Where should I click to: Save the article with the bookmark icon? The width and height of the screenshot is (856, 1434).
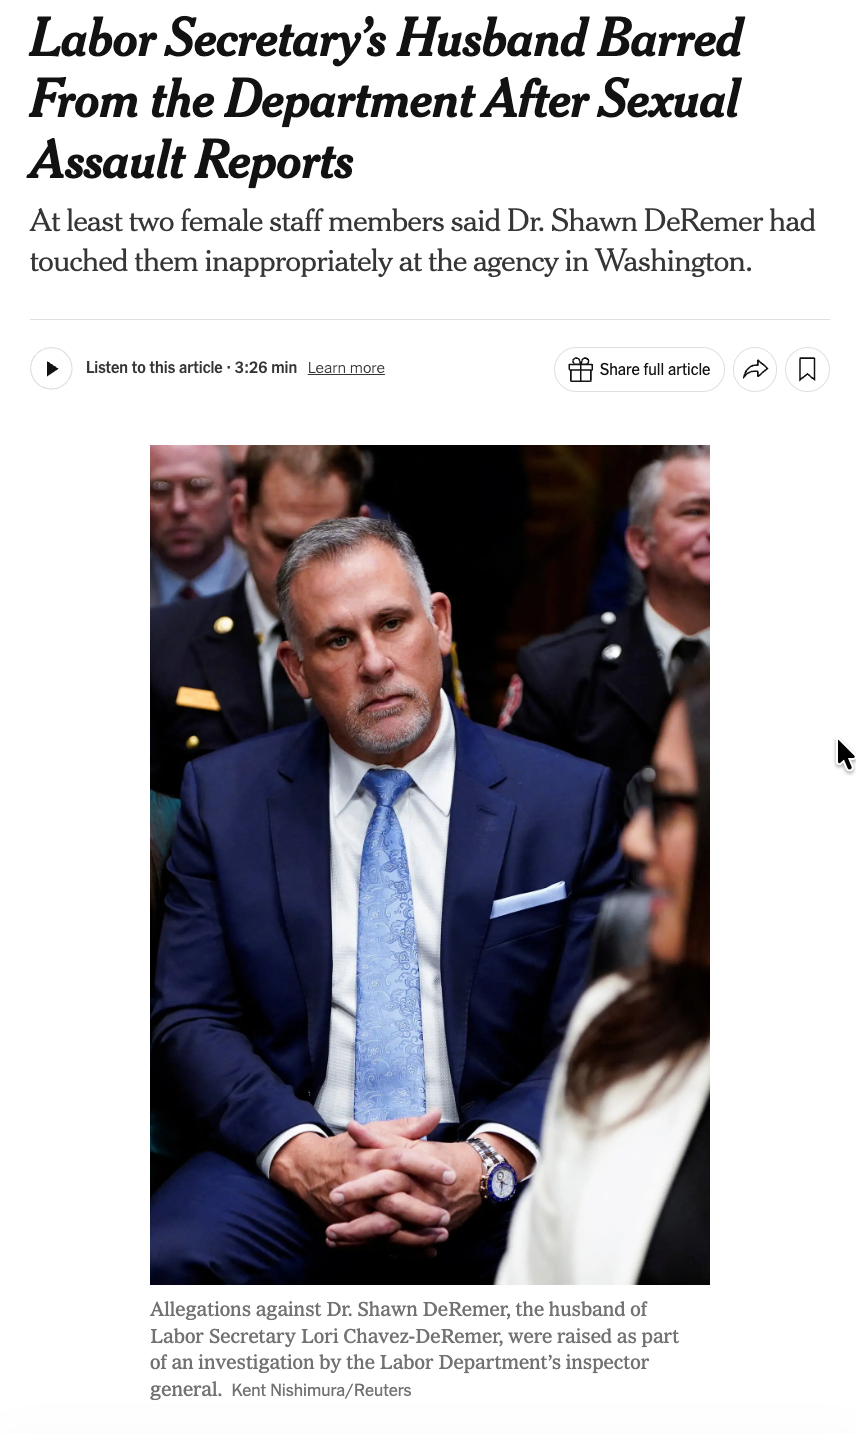(807, 369)
